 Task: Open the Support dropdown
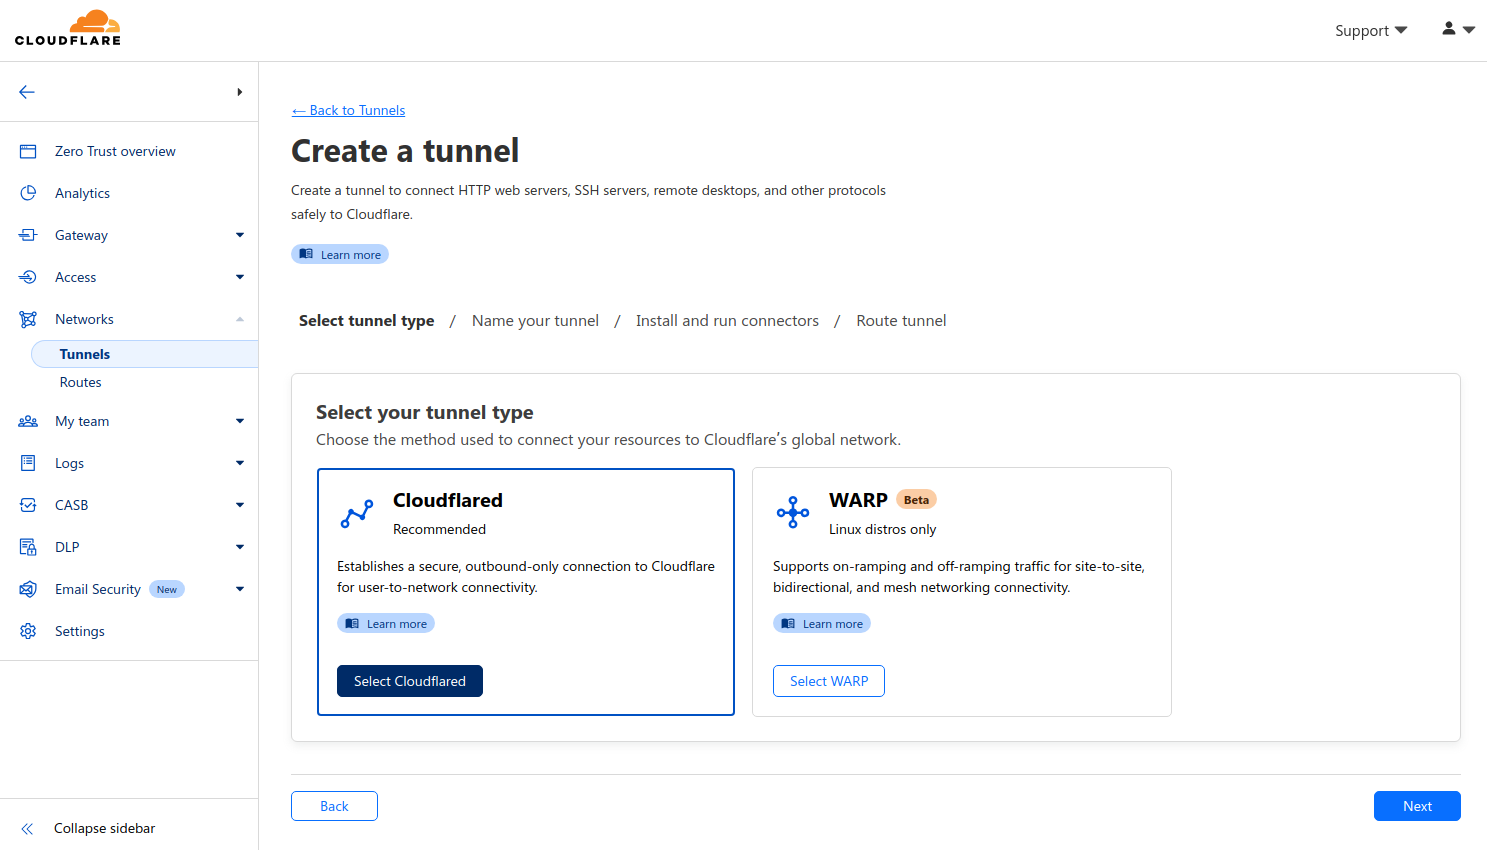click(1370, 31)
